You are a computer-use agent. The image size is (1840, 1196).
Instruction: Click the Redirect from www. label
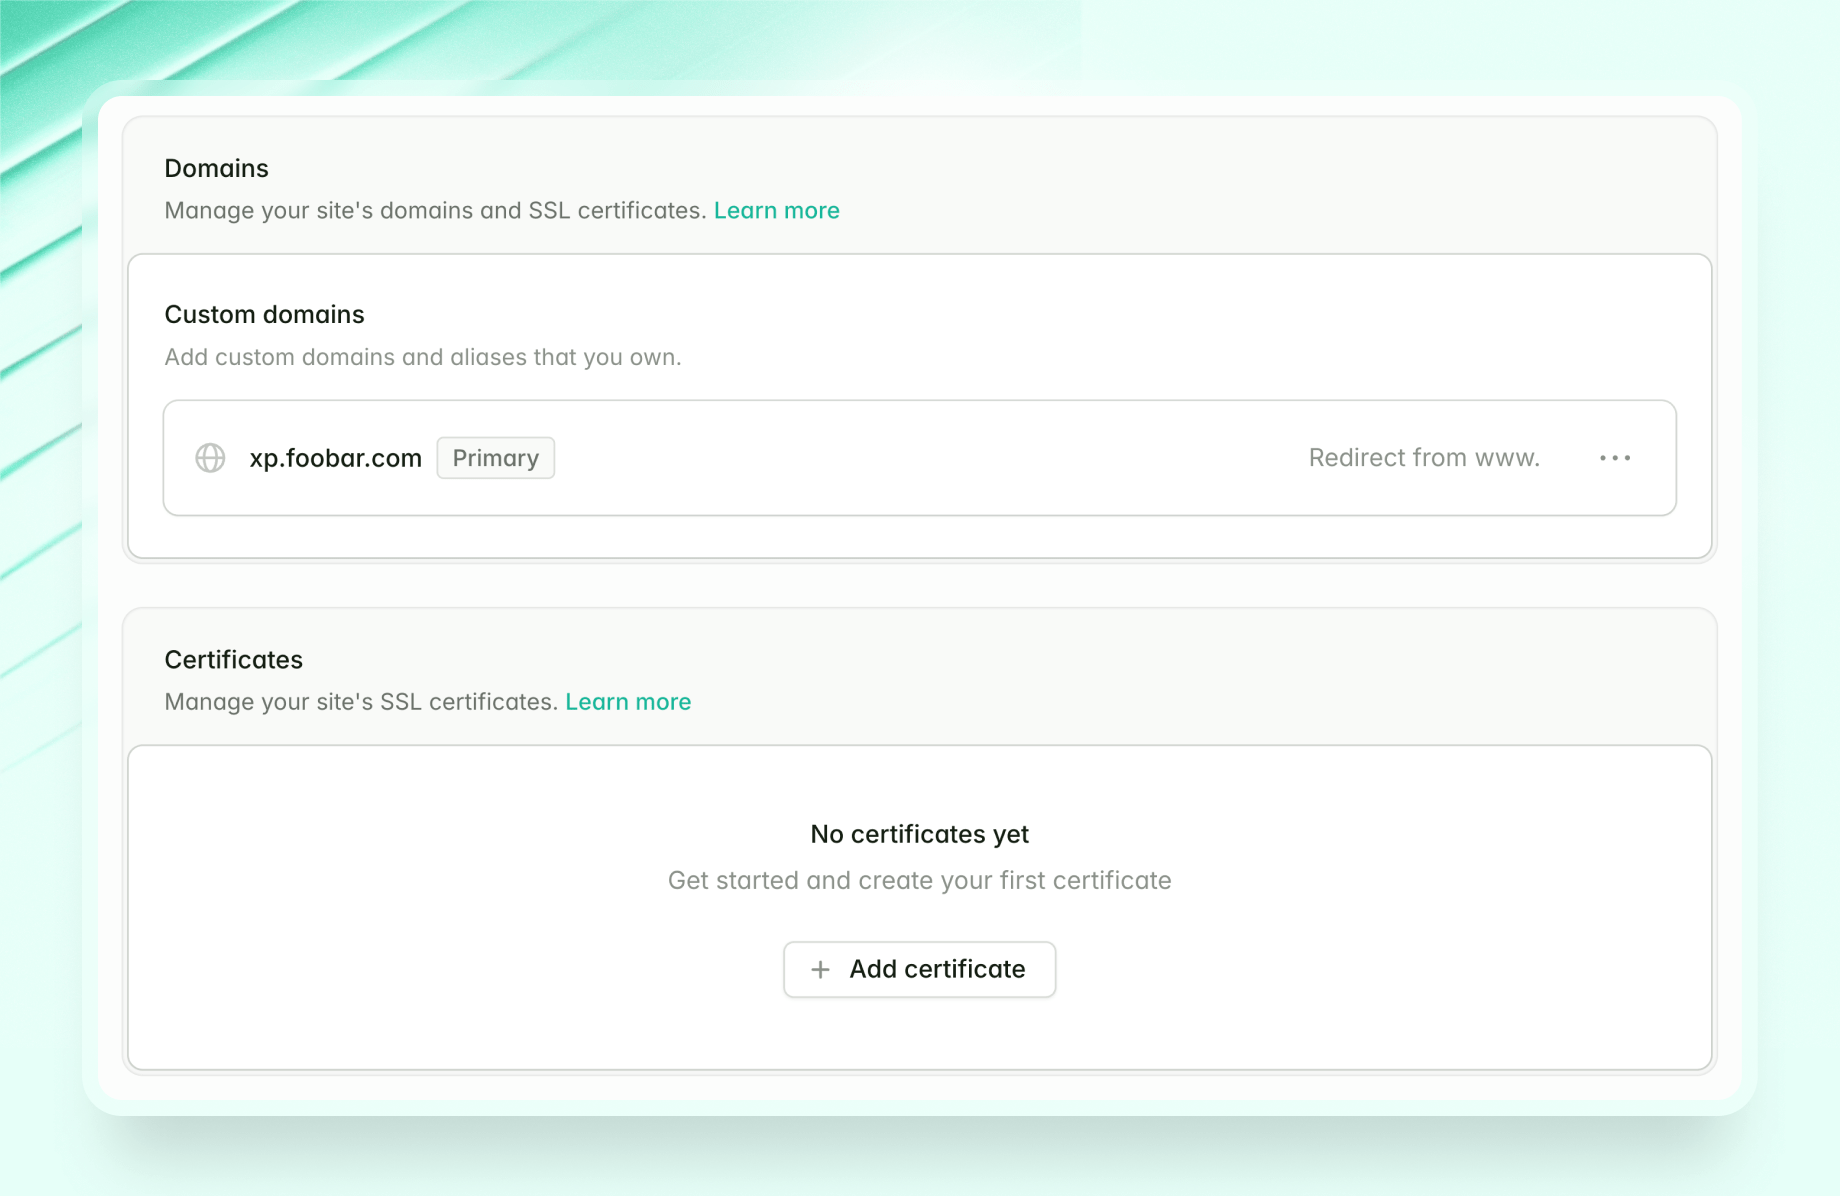[1423, 458]
